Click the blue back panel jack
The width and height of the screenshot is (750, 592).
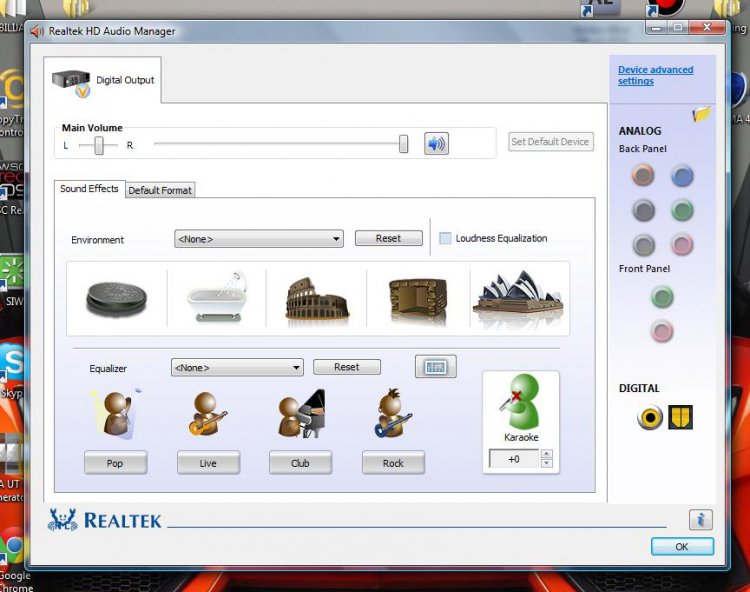click(682, 176)
